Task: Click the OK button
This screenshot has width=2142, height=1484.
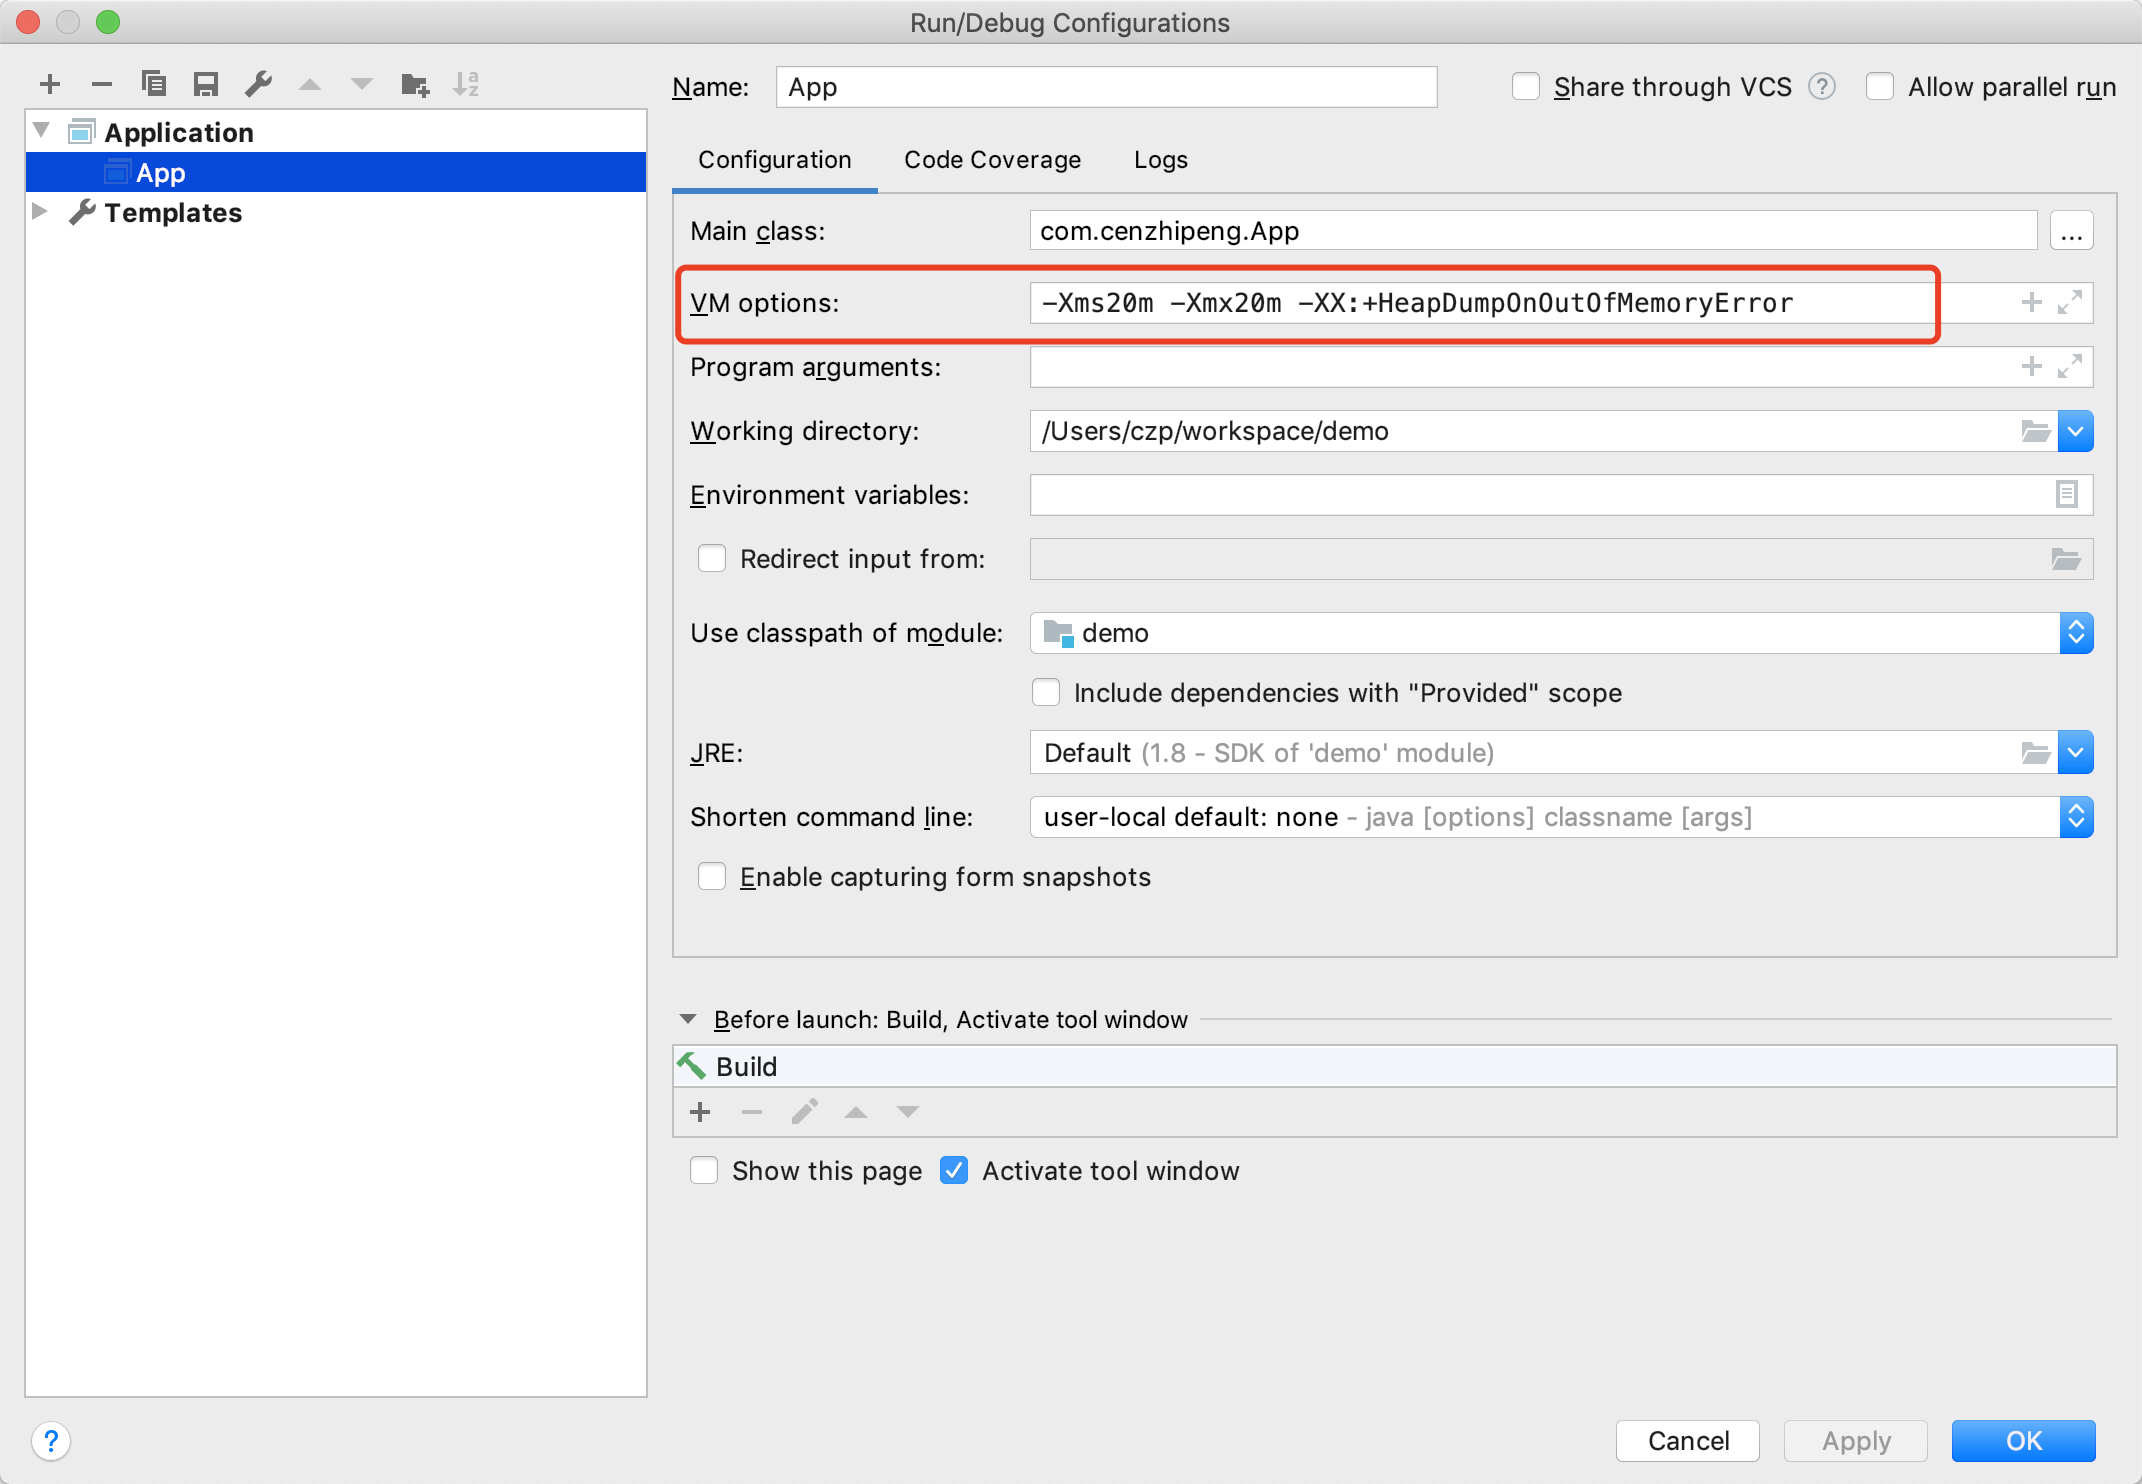Action: 2023,1440
